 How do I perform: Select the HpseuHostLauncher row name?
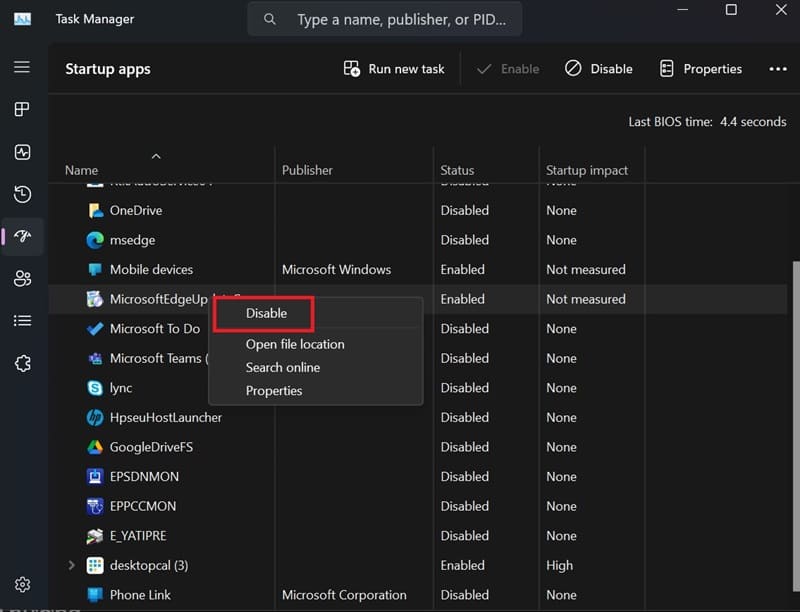[x=166, y=417]
